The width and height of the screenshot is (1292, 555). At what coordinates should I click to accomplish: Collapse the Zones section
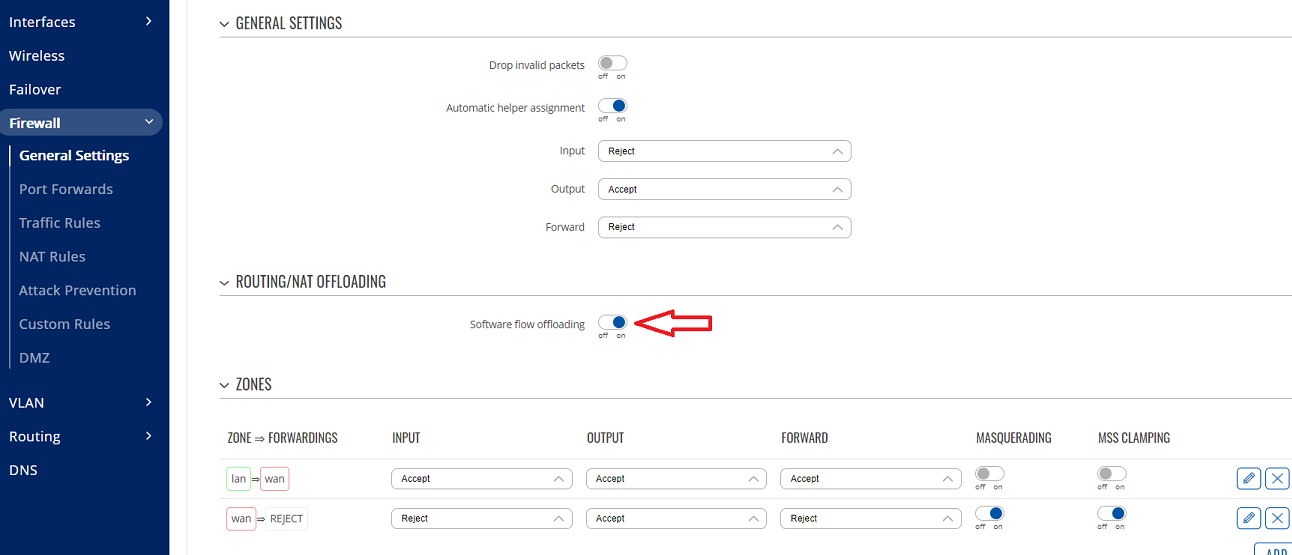pos(224,385)
